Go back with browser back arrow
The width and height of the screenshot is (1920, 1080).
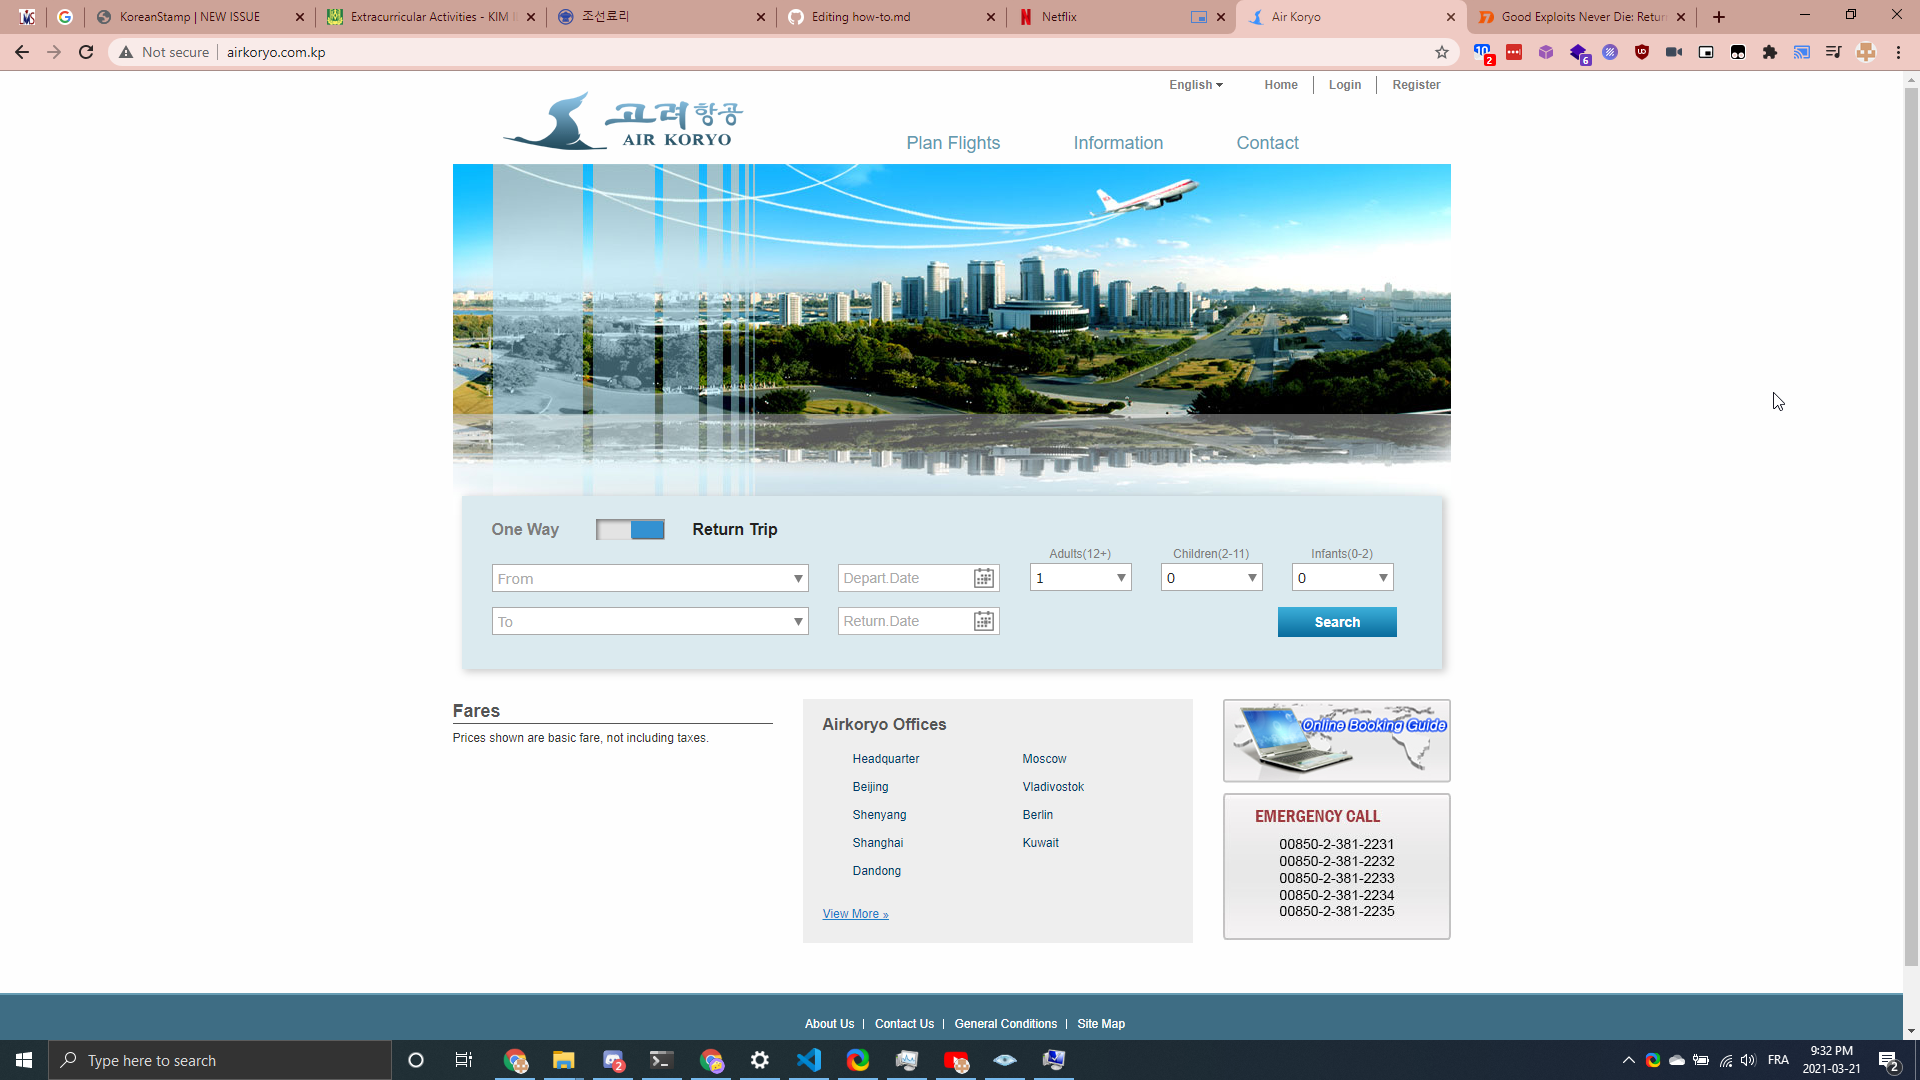tap(22, 52)
